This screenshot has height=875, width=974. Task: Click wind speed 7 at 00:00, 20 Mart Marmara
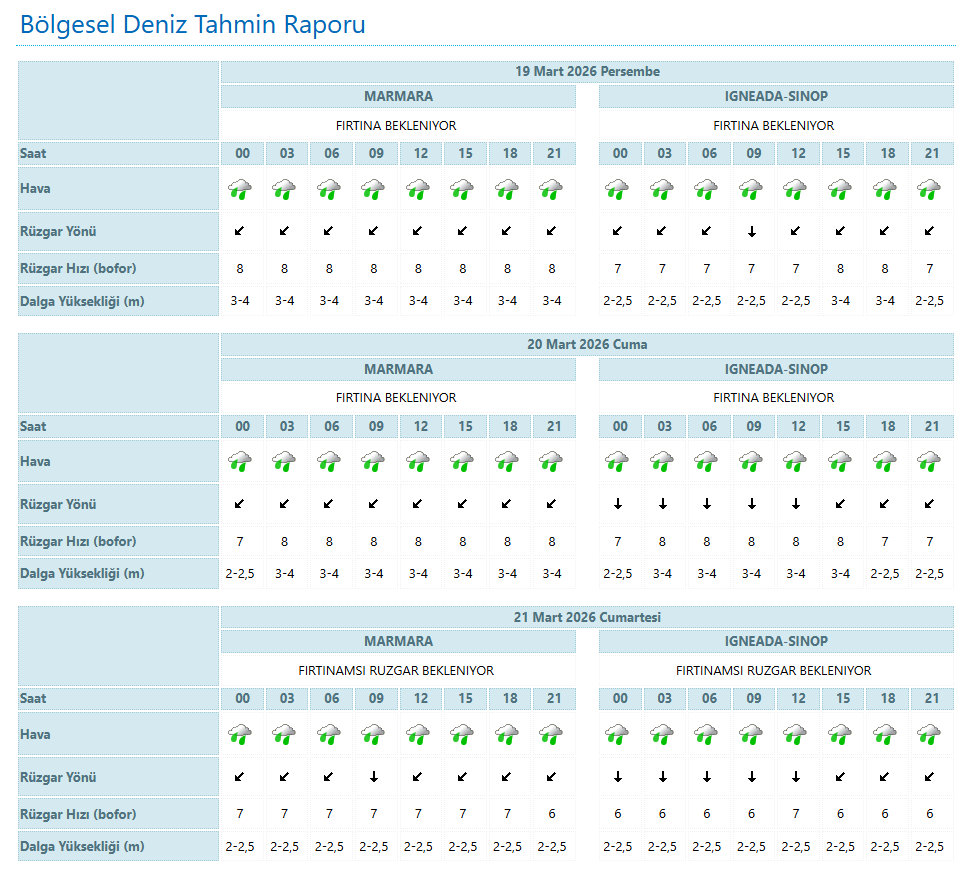tap(240, 542)
